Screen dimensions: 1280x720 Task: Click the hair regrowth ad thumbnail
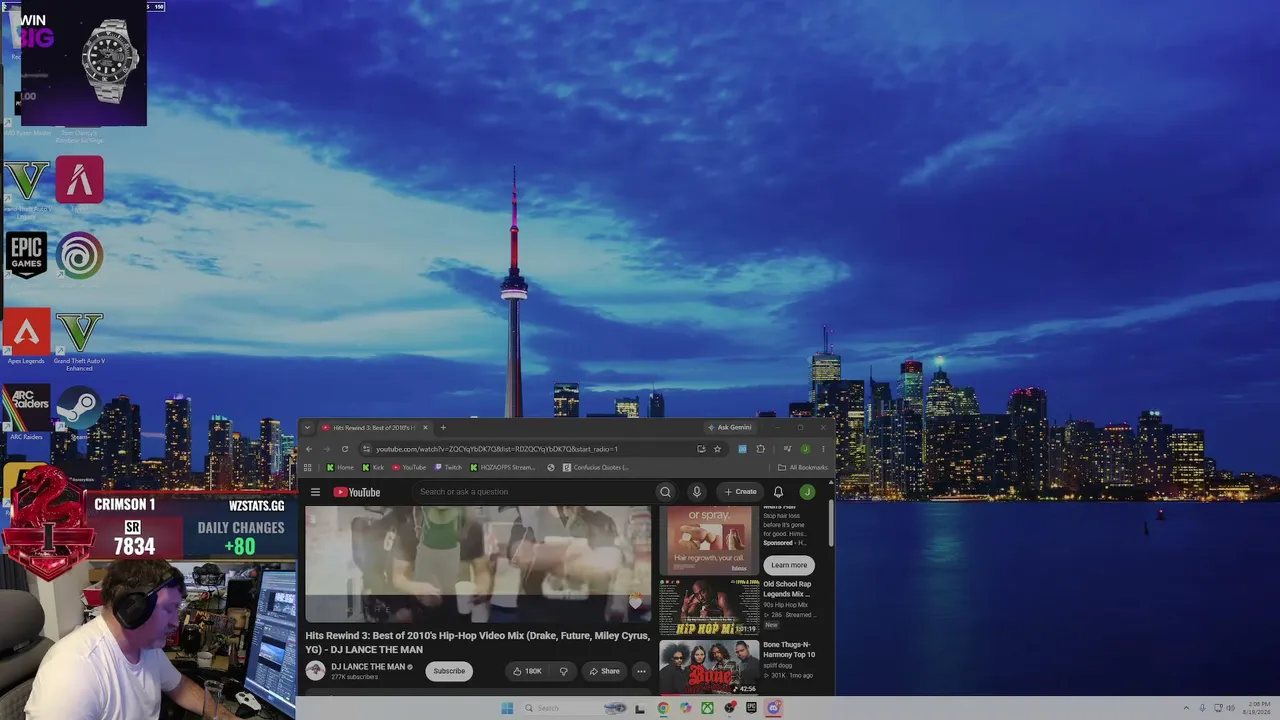point(709,540)
